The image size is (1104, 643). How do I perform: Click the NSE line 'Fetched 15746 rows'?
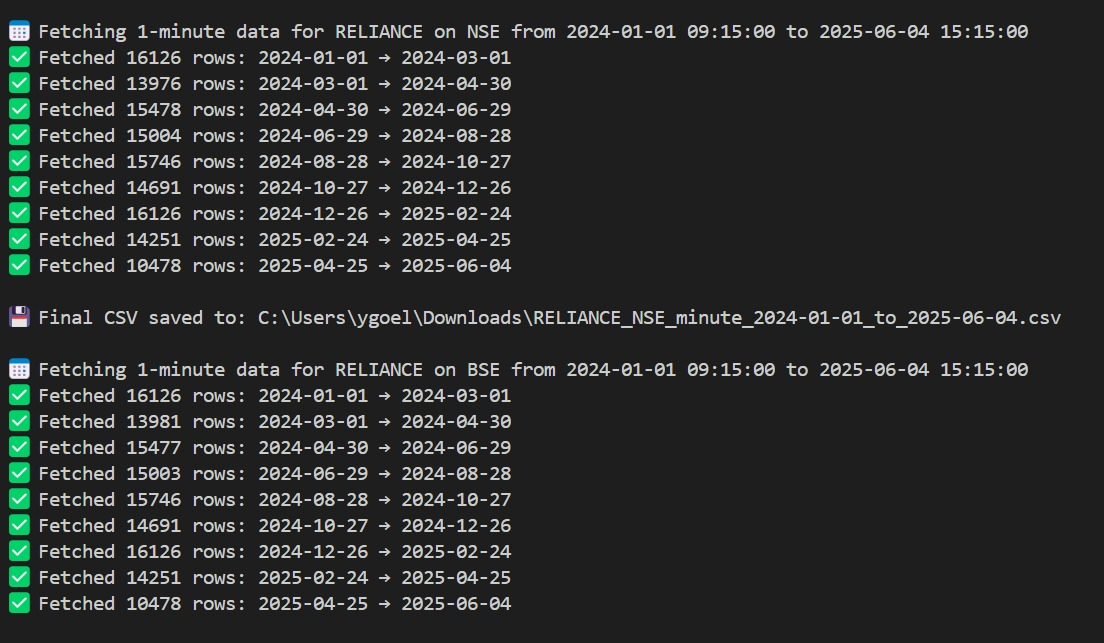point(275,161)
